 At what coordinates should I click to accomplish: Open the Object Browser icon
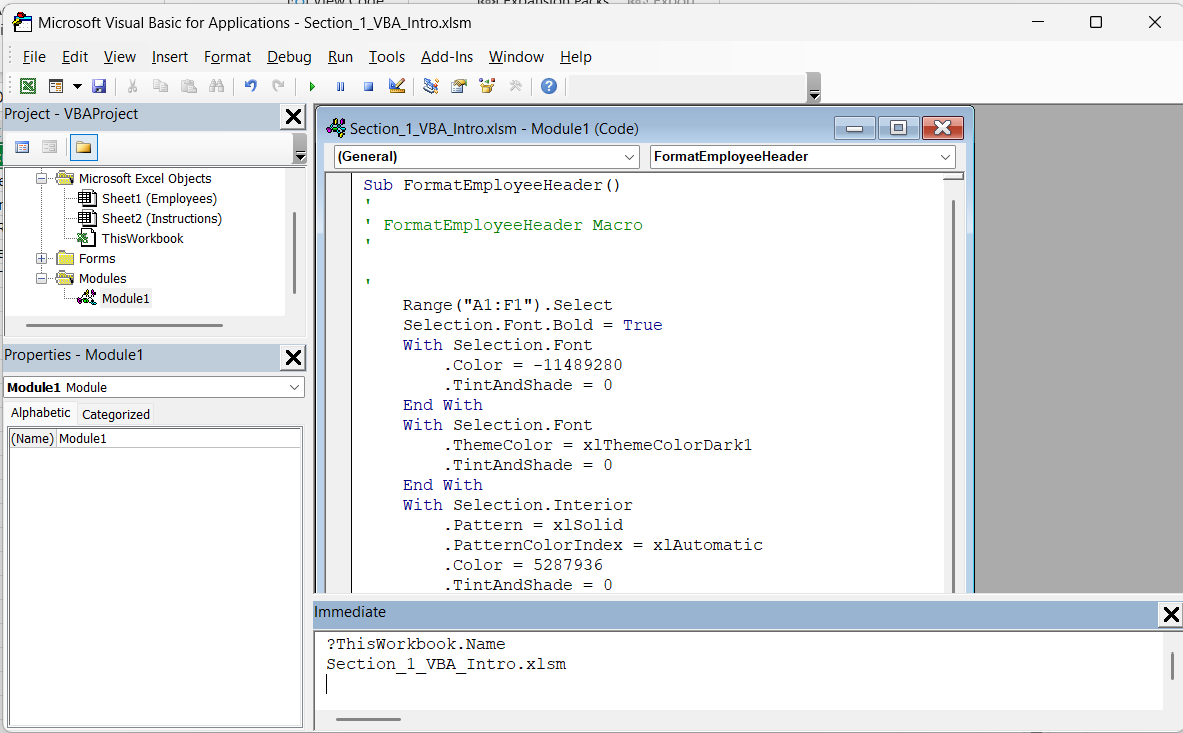point(487,86)
